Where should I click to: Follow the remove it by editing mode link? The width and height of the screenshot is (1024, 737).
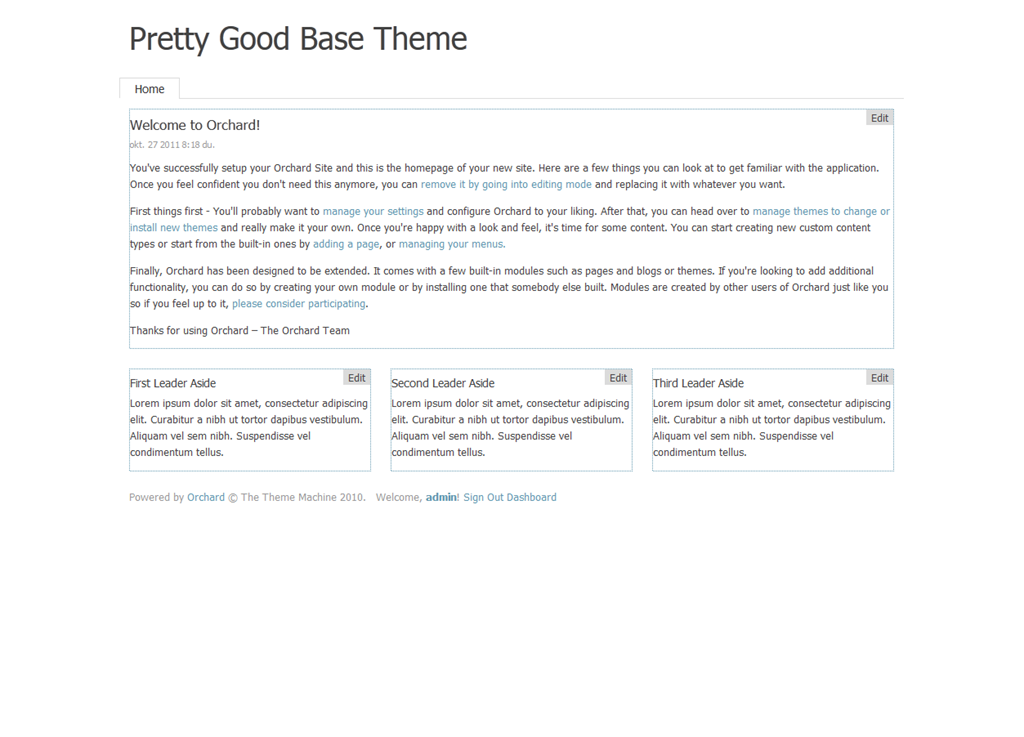point(506,185)
